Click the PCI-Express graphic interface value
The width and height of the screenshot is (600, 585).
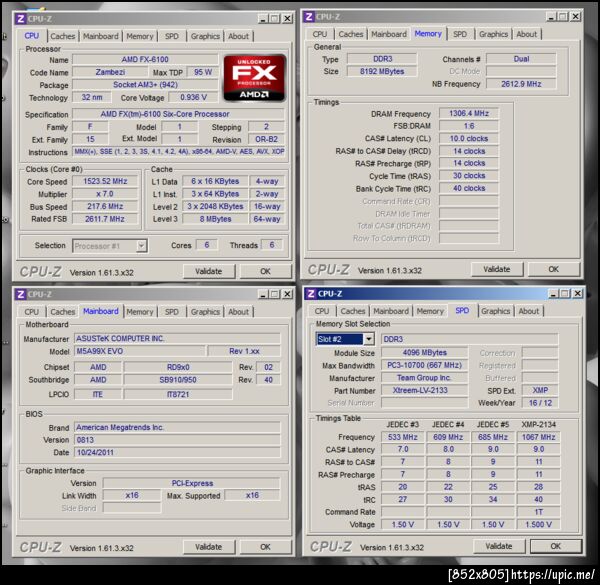192,483
